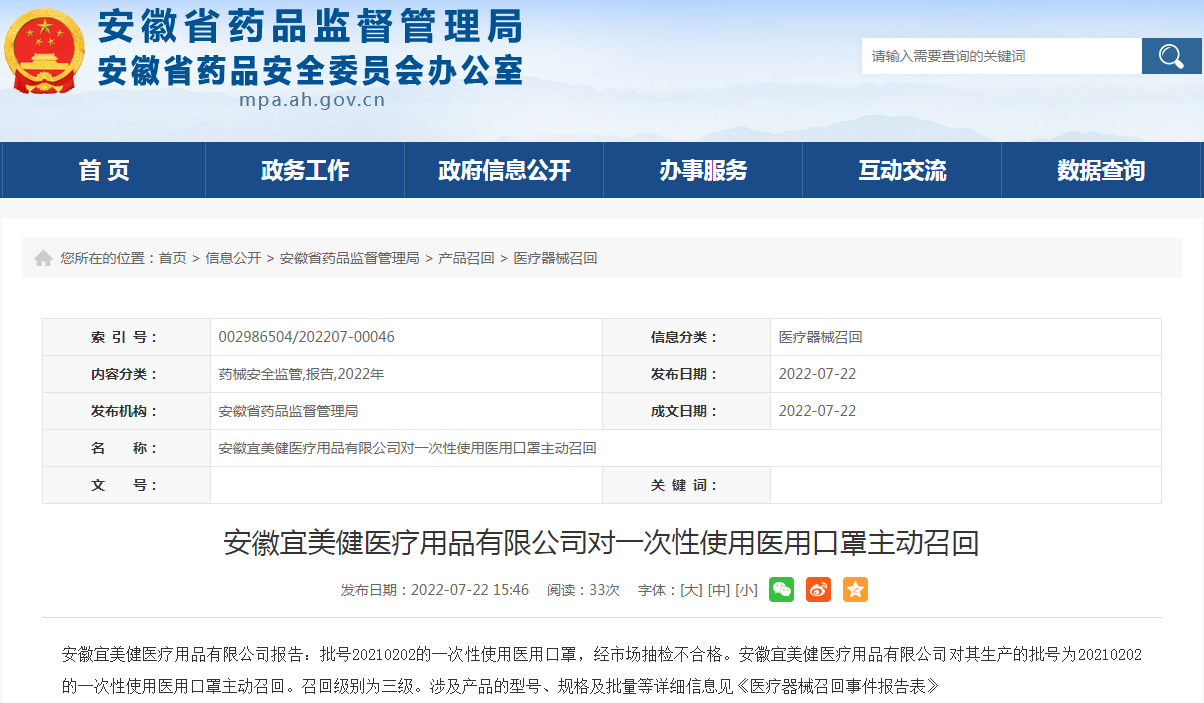Add to favorites with the star icon
The image size is (1204, 703).
(x=855, y=590)
